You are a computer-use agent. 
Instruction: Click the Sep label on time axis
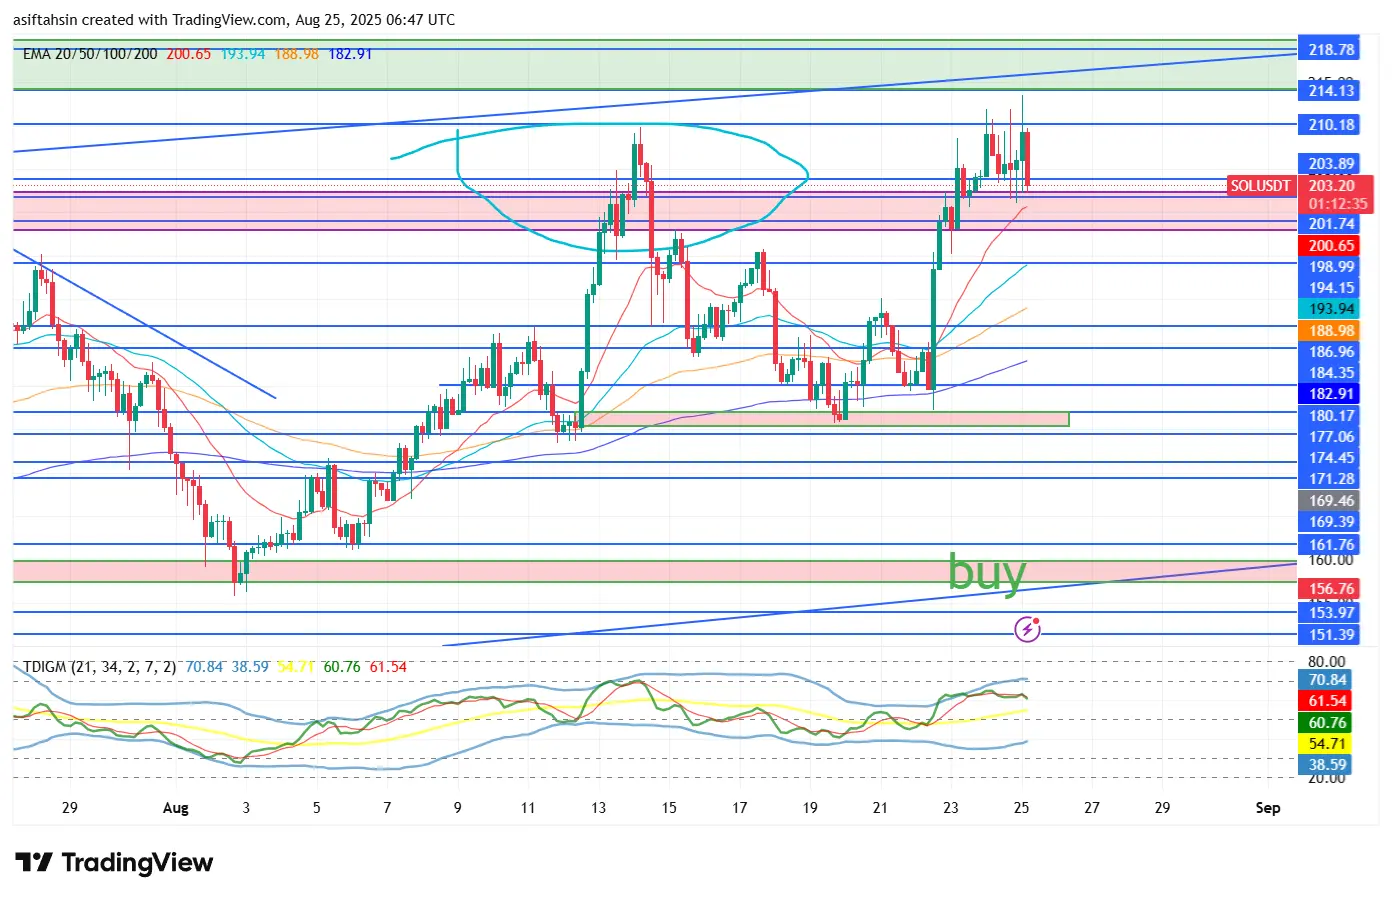(1268, 808)
